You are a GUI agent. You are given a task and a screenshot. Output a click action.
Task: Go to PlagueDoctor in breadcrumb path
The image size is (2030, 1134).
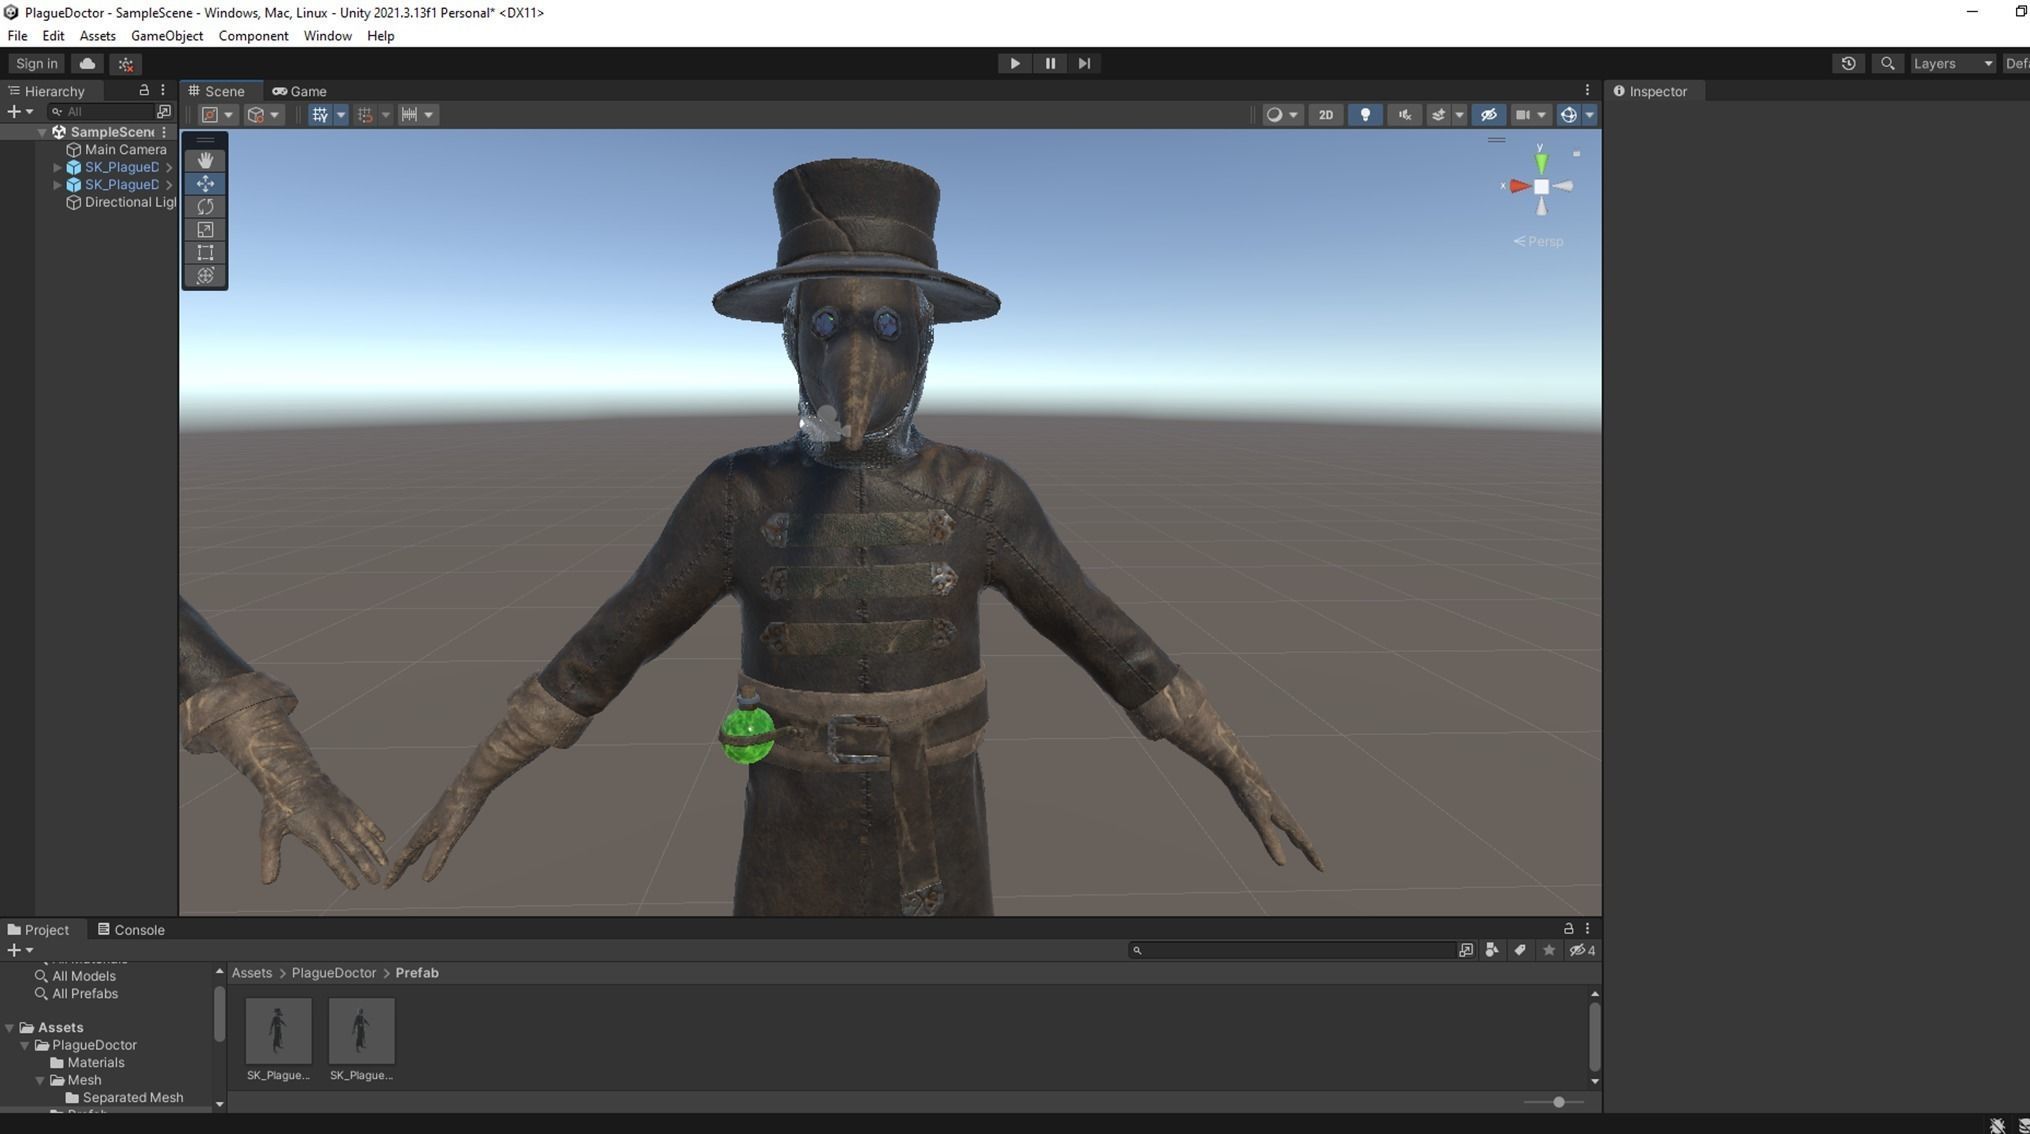[x=334, y=973]
